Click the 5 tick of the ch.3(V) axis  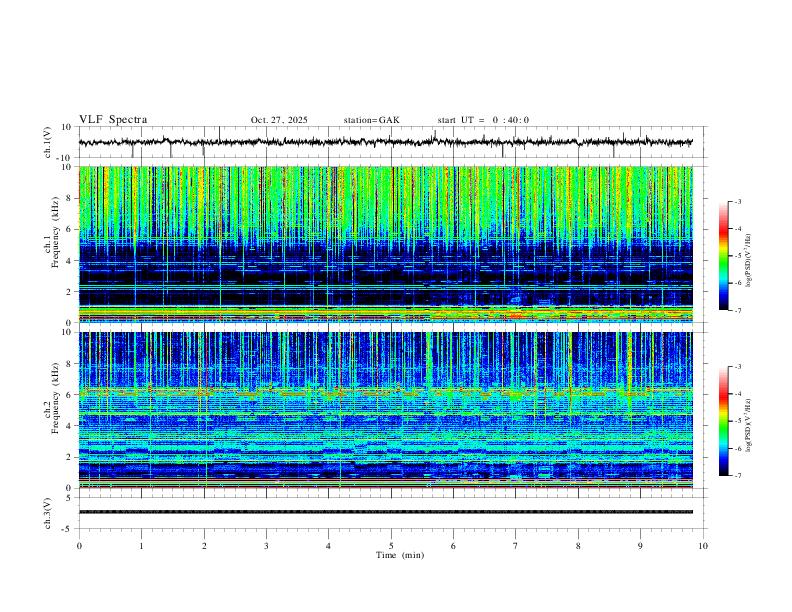pyautogui.click(x=69, y=498)
